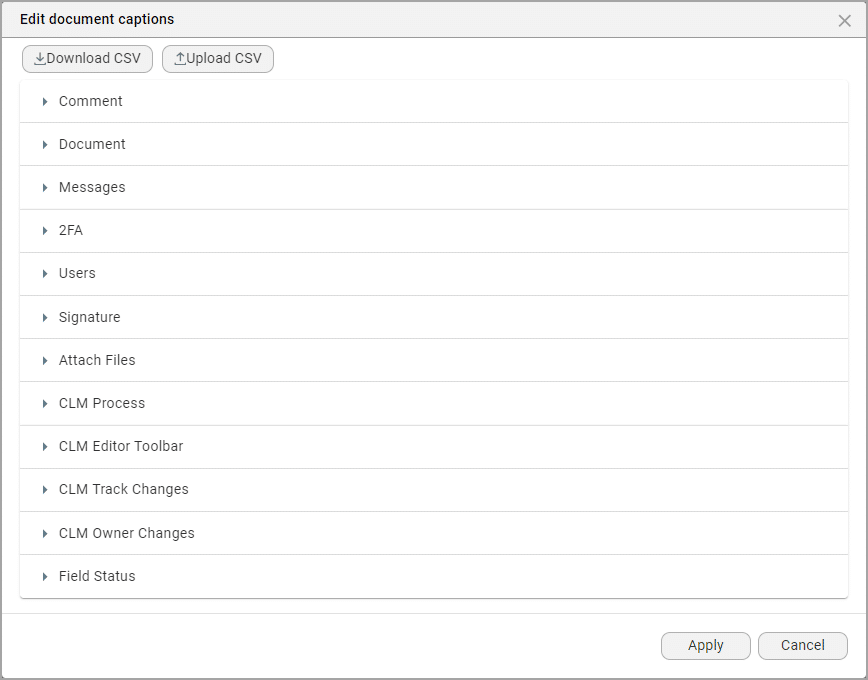Click the arrow icon next to Field Status
The image size is (868, 680).
tap(44, 576)
